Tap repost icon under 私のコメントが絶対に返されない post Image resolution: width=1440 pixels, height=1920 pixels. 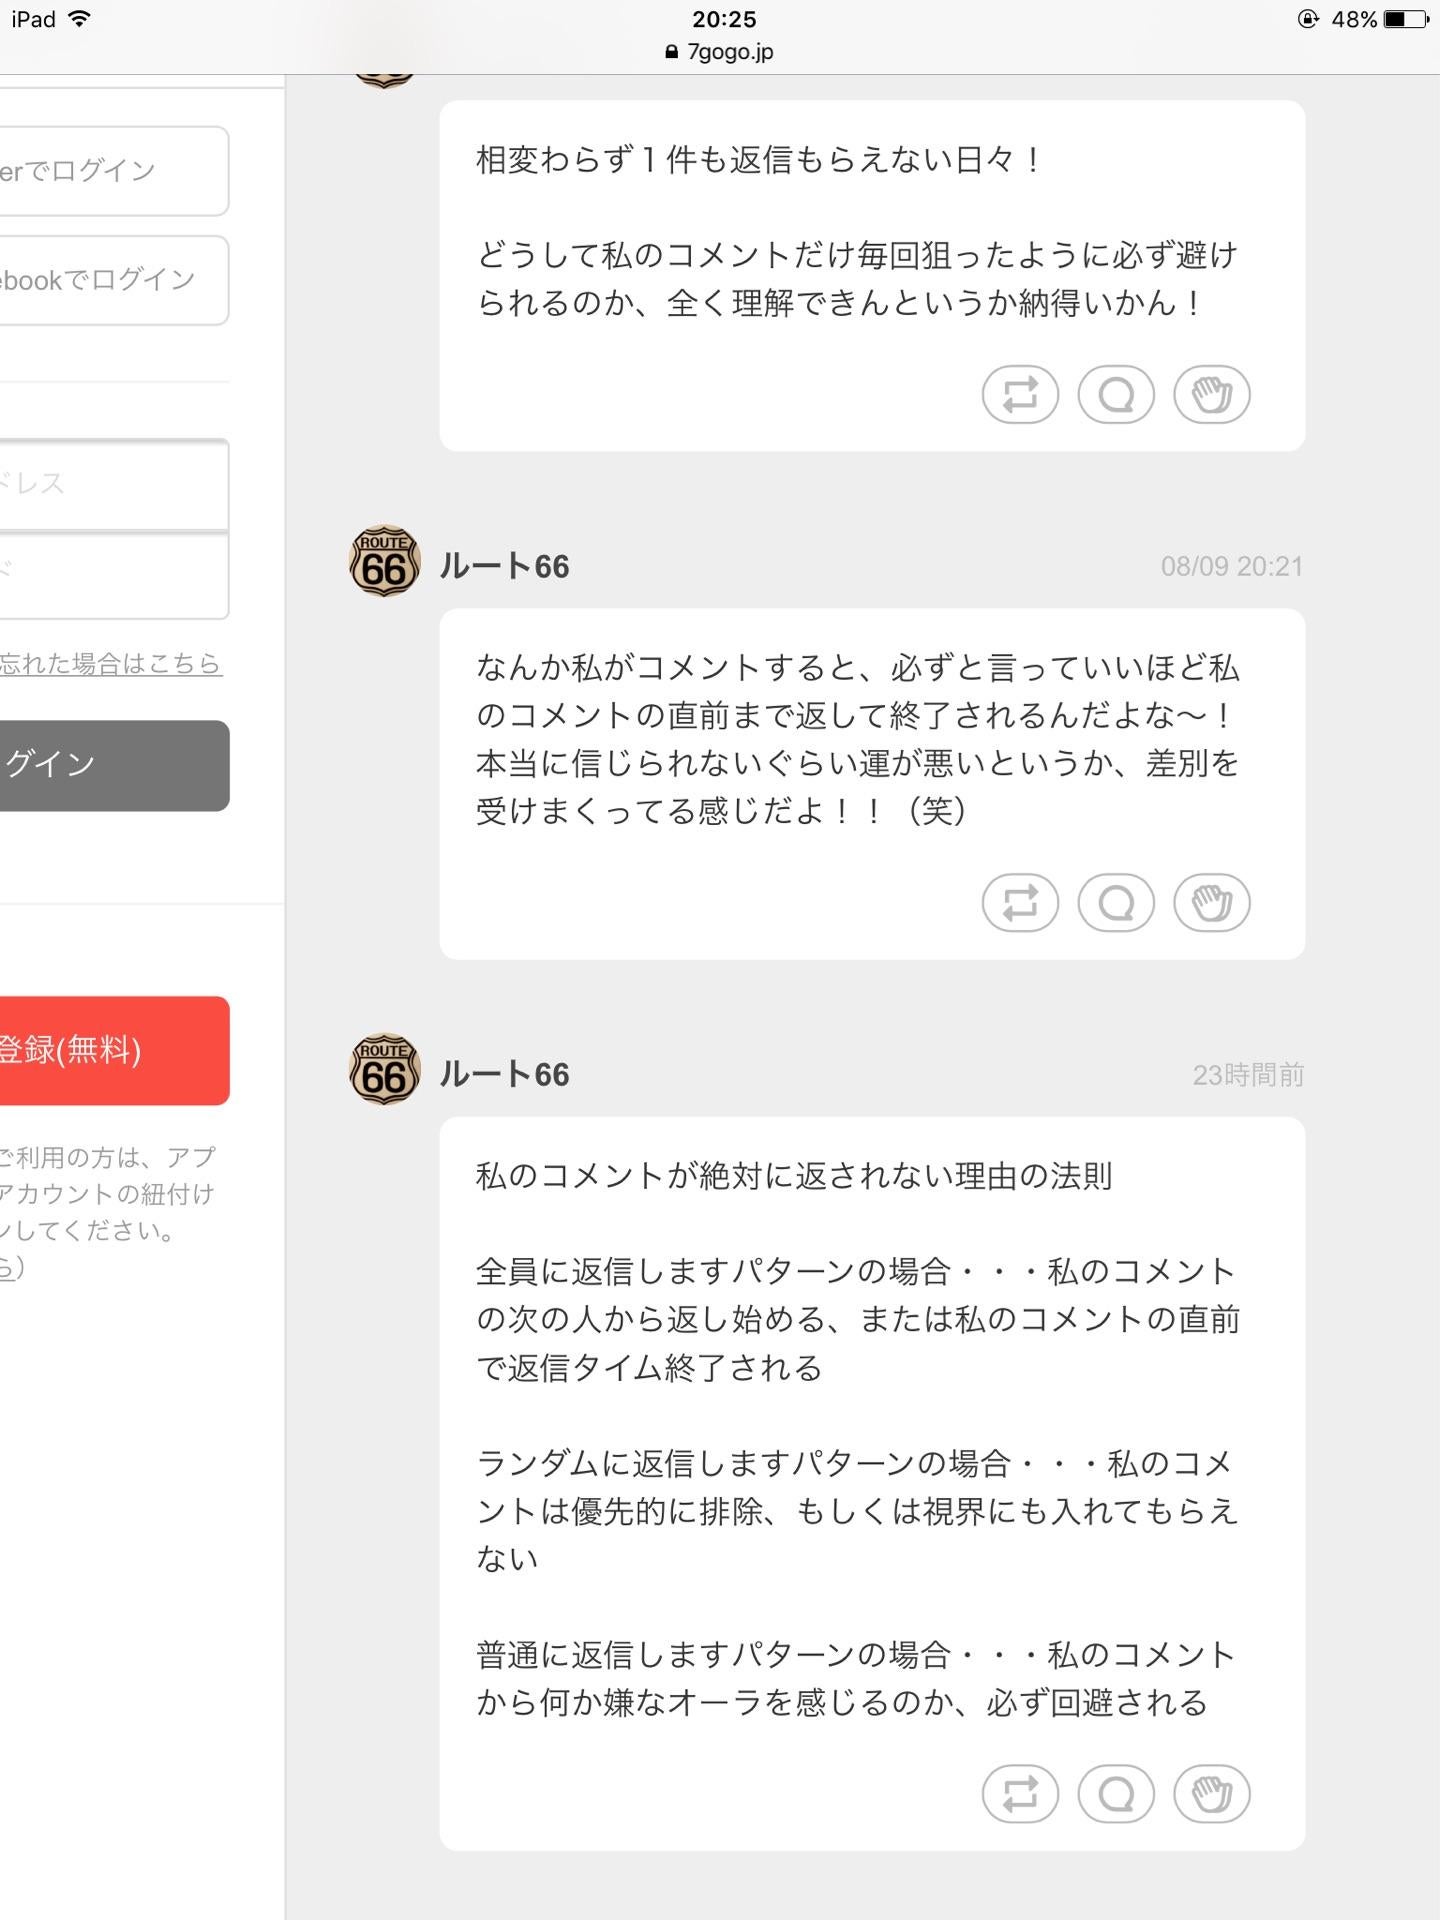coord(1020,1793)
